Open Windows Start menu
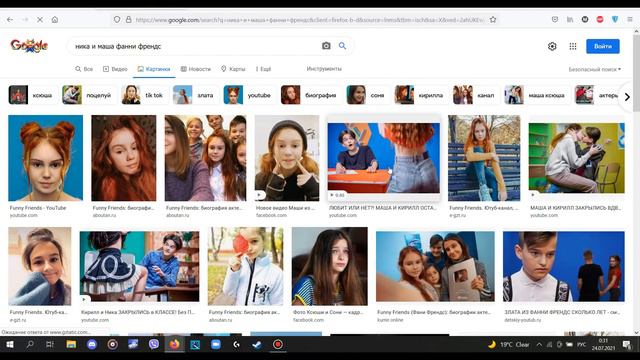Viewport: 640px width, 360px height. click(10, 344)
